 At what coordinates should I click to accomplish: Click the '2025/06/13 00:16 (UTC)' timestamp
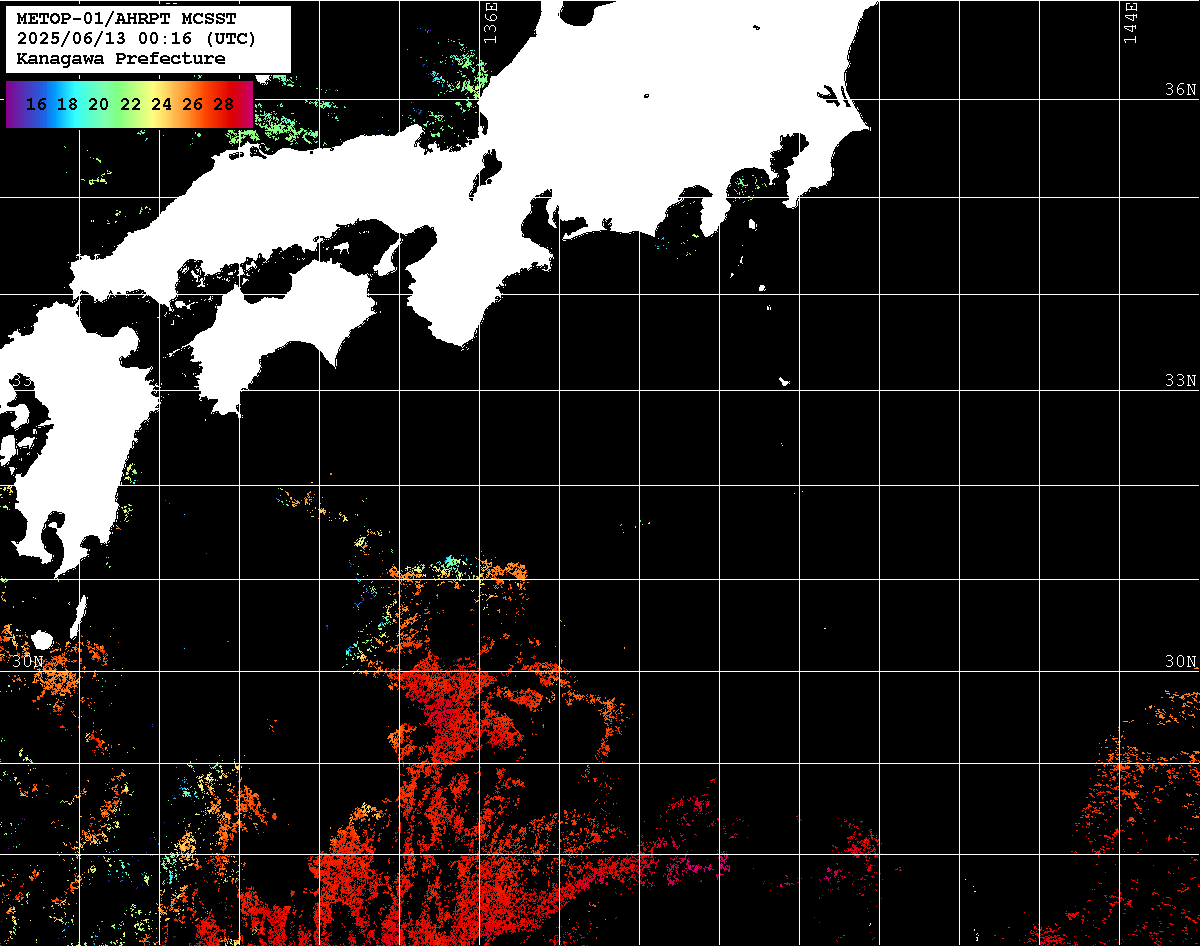(x=136, y=39)
